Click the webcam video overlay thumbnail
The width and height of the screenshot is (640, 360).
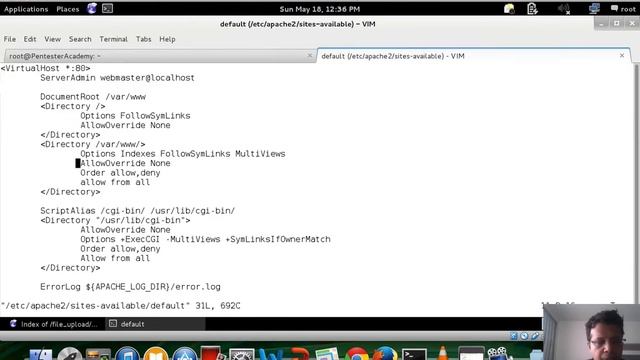tap(591, 332)
